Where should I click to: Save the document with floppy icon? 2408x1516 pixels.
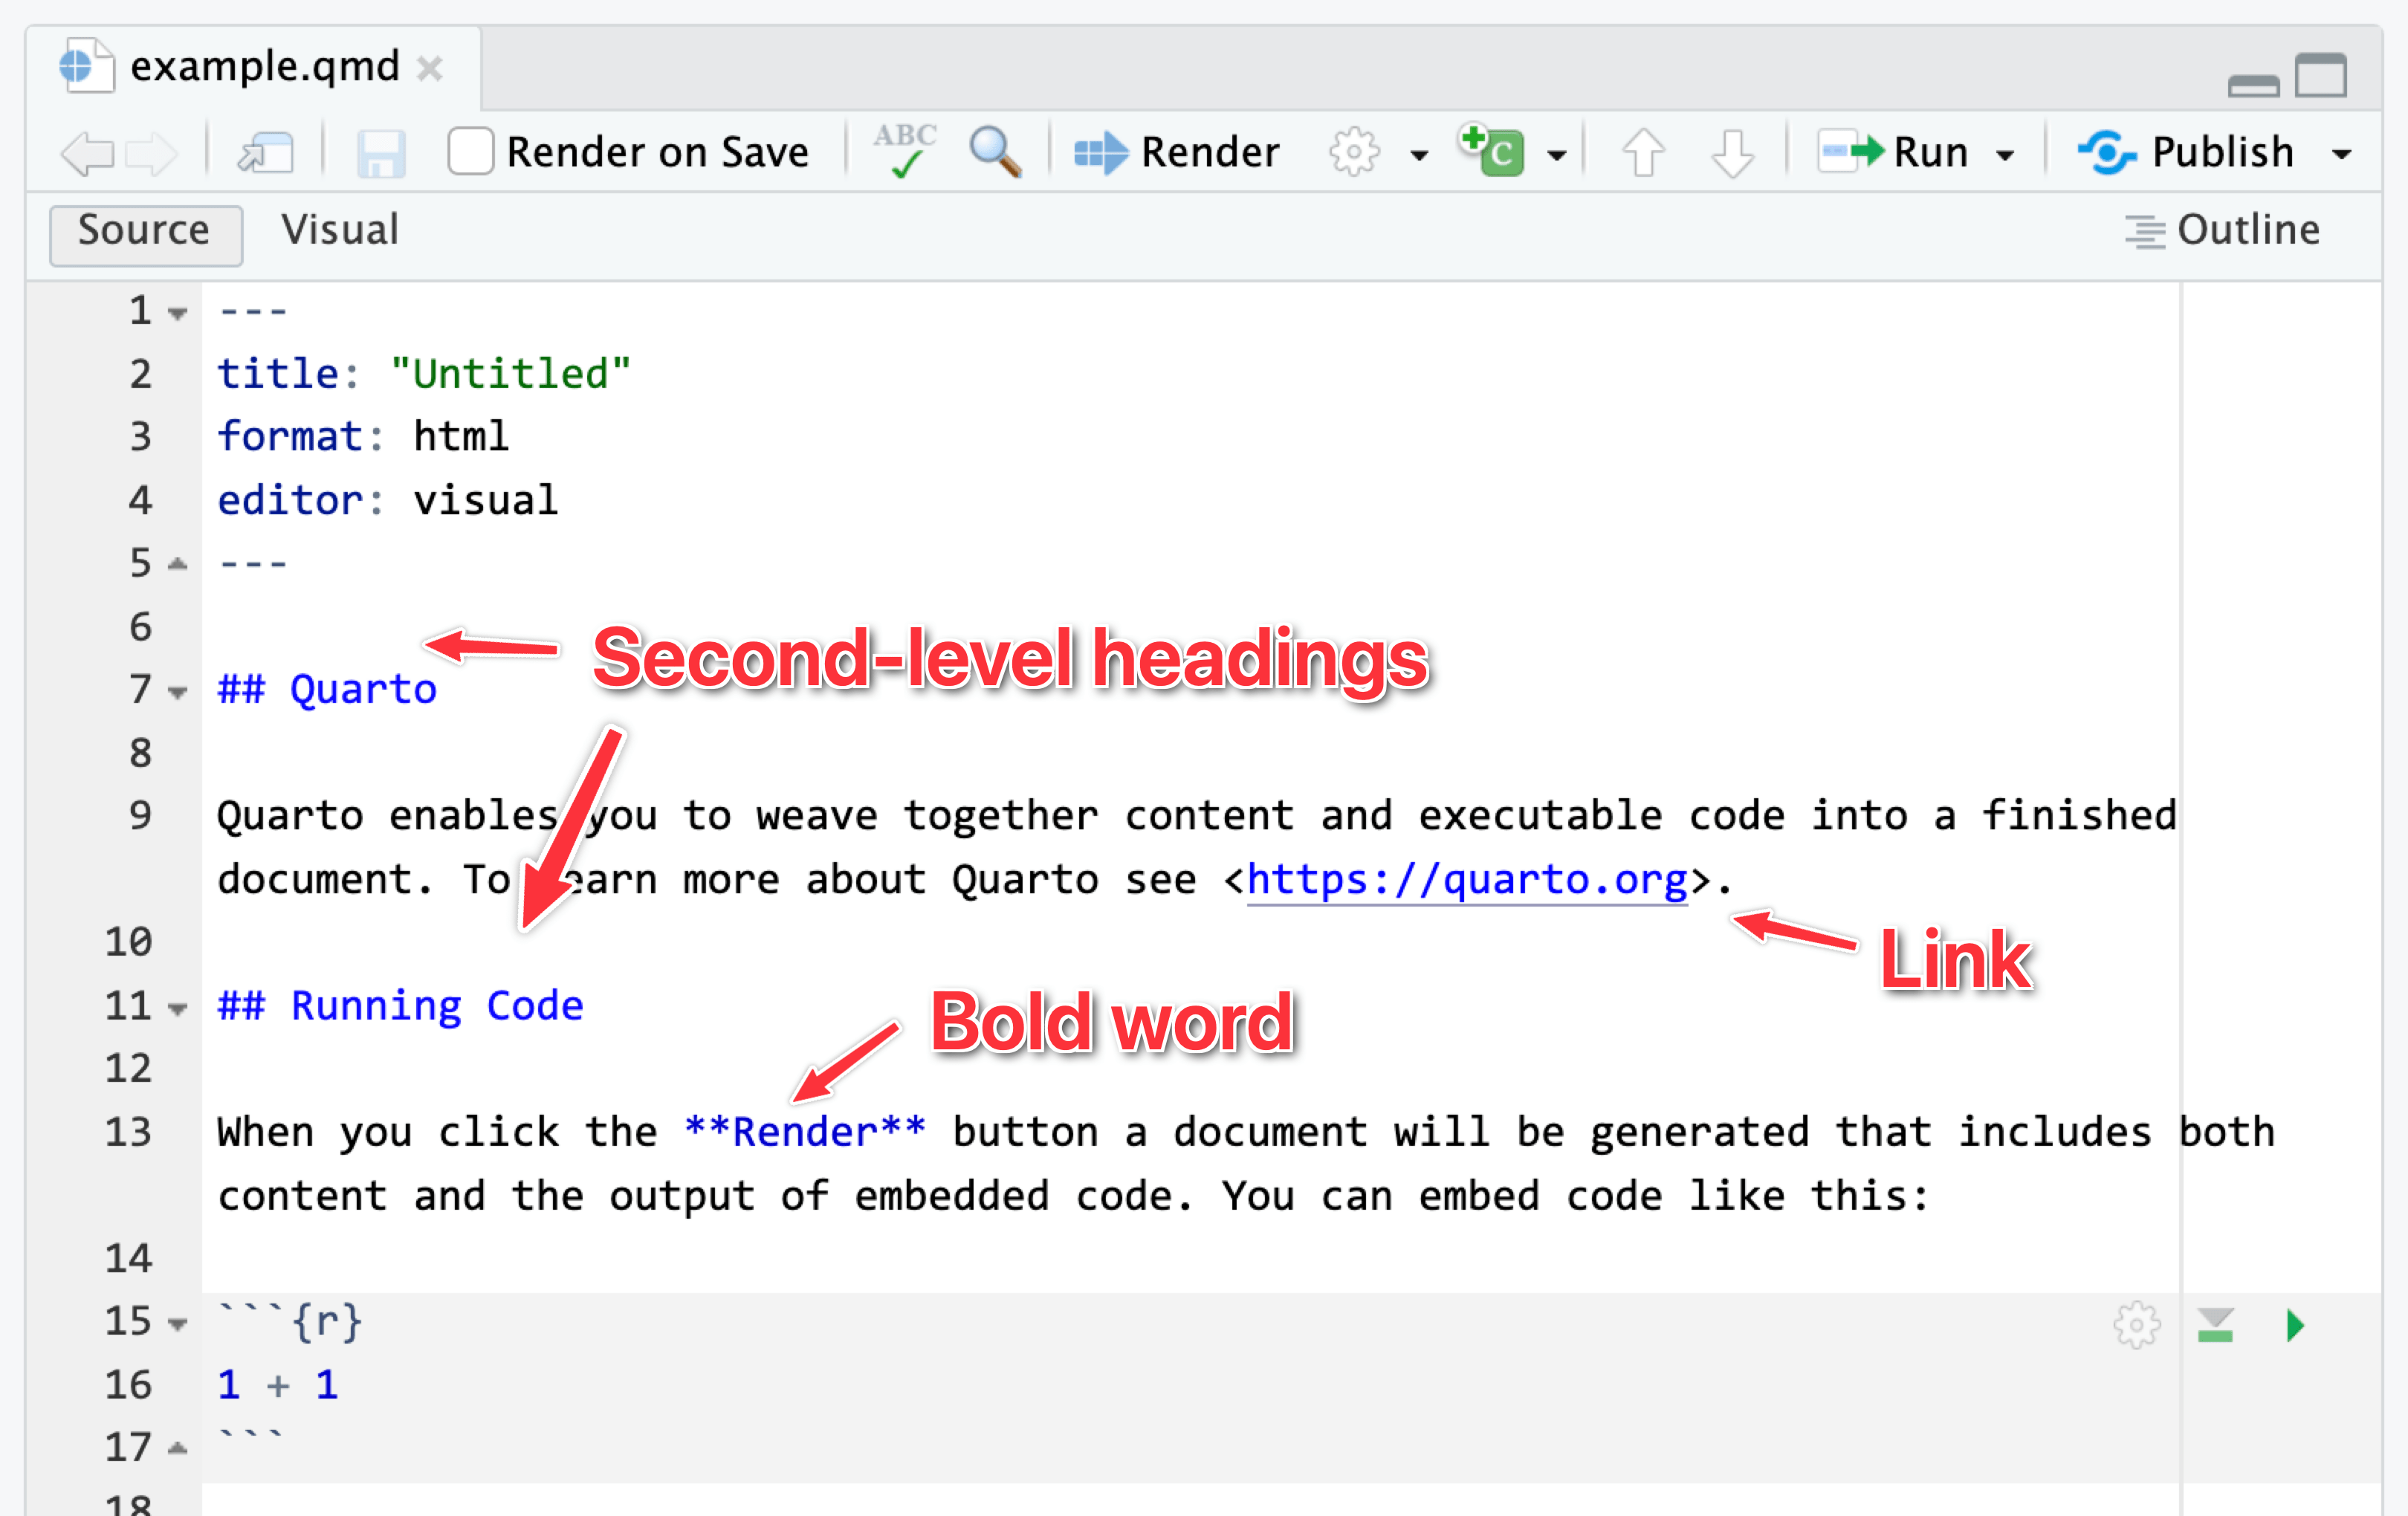coord(381,154)
